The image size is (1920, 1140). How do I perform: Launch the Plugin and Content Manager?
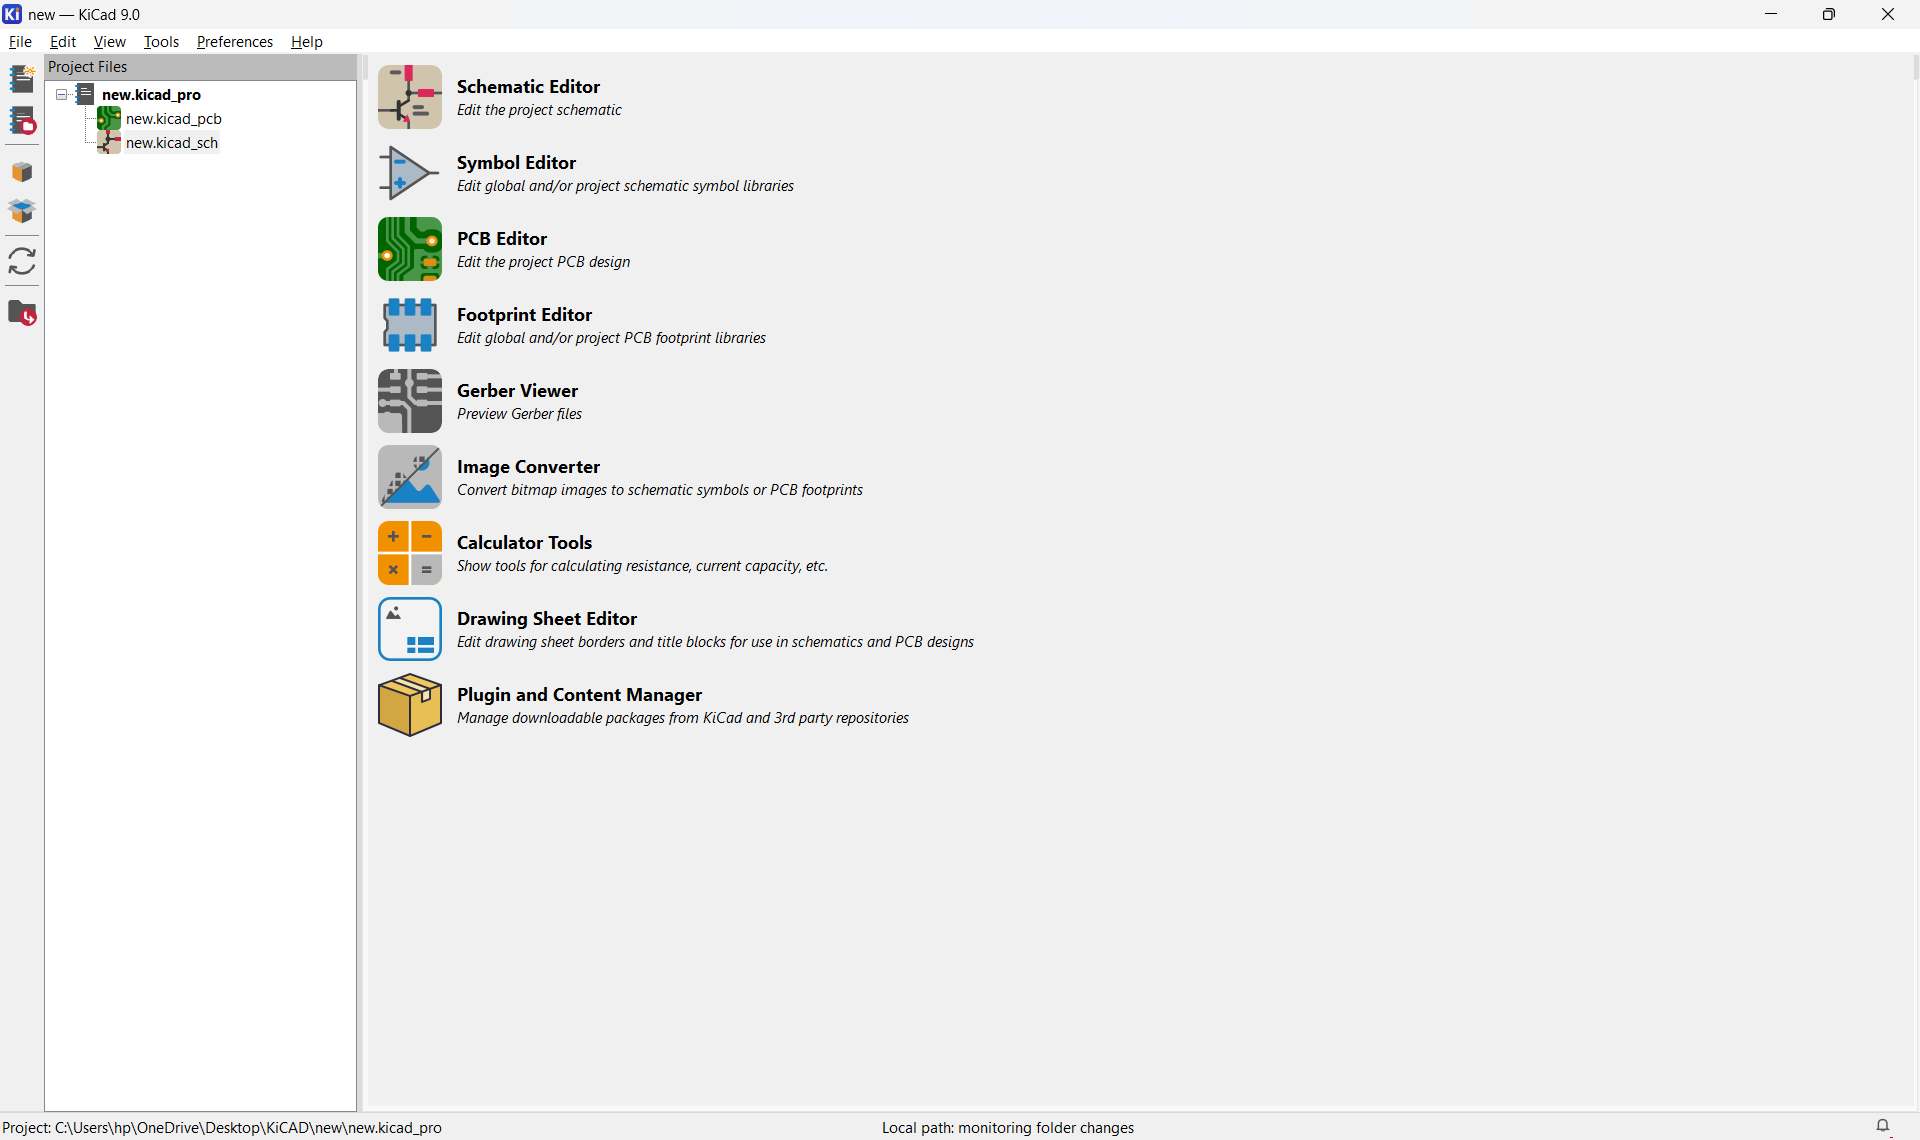point(409,705)
